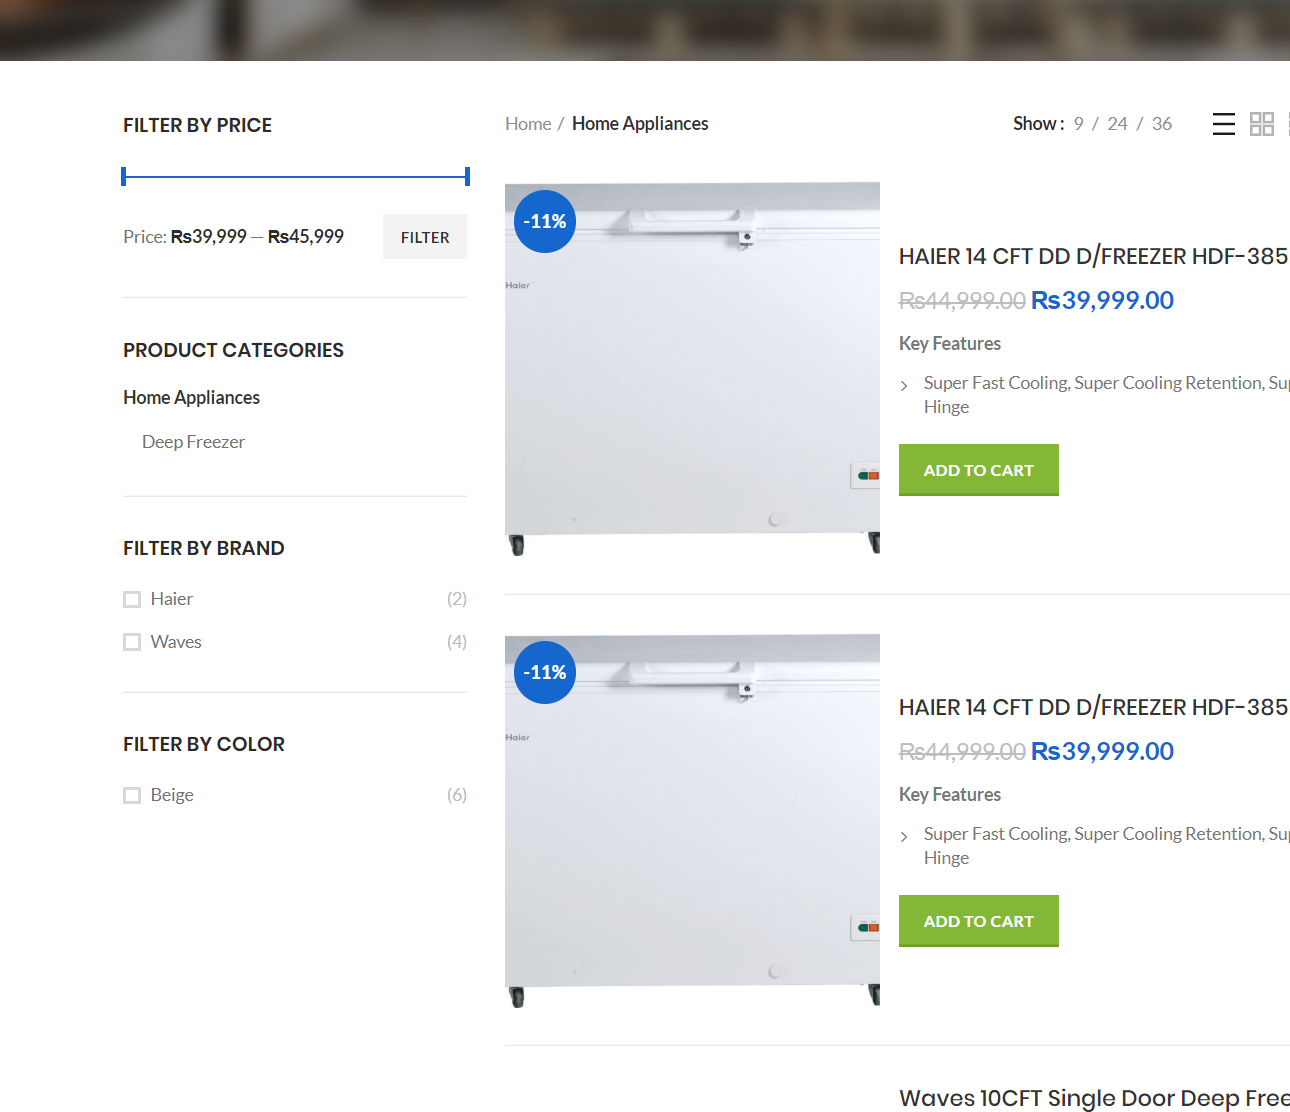Click Beige color count (6)
The image size is (1290, 1112).
457,795
